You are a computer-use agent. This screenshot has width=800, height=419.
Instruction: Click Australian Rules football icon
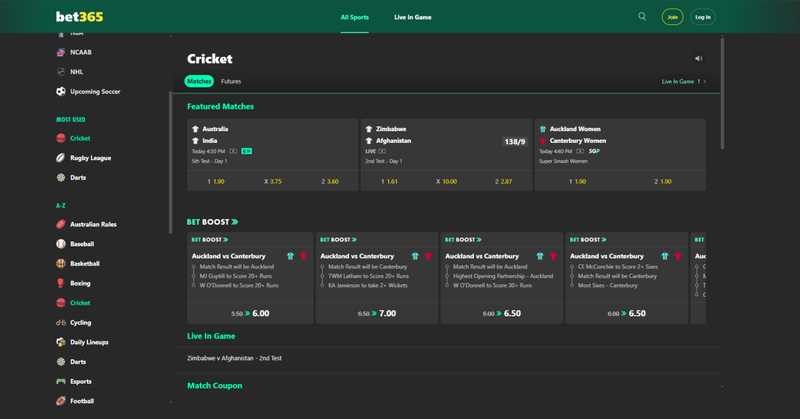click(61, 224)
